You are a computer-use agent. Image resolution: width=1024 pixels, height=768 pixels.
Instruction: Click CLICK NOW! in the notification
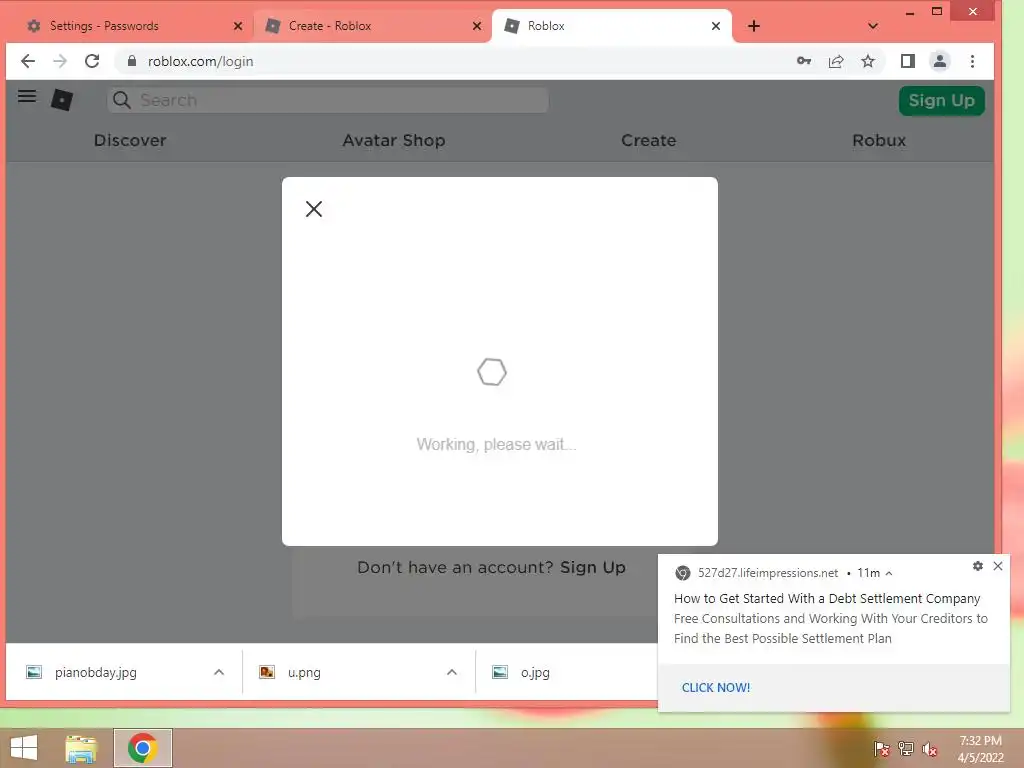pos(716,688)
